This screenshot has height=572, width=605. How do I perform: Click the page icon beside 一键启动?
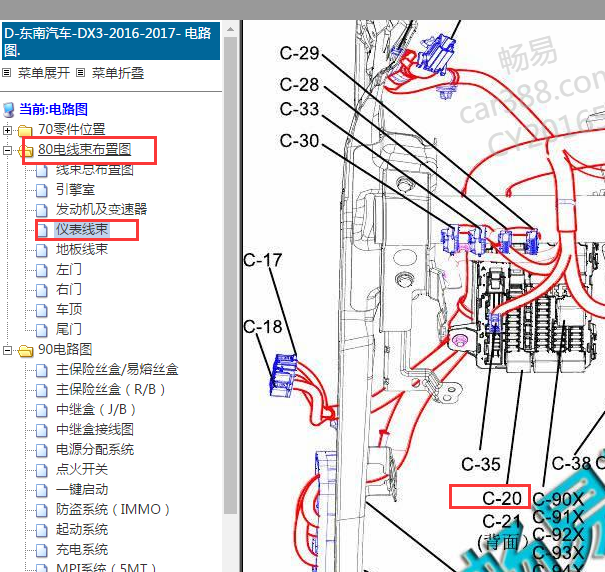tap(42, 490)
